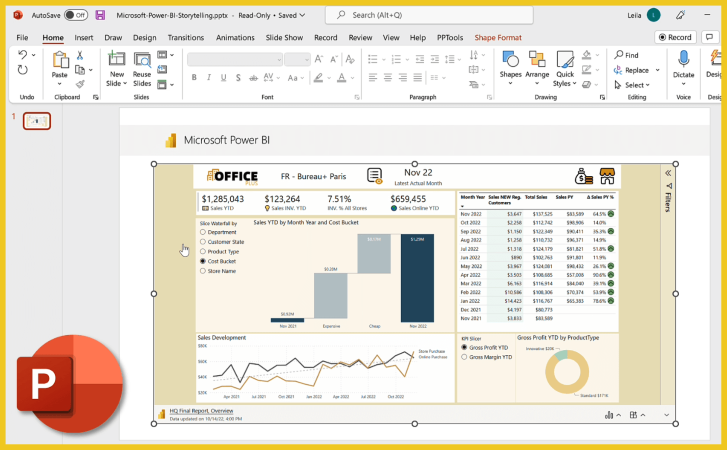Viewport: 727px width, 450px height.
Task: Select Gross Margin YTD in KPI Slicer
Action: [465, 356]
